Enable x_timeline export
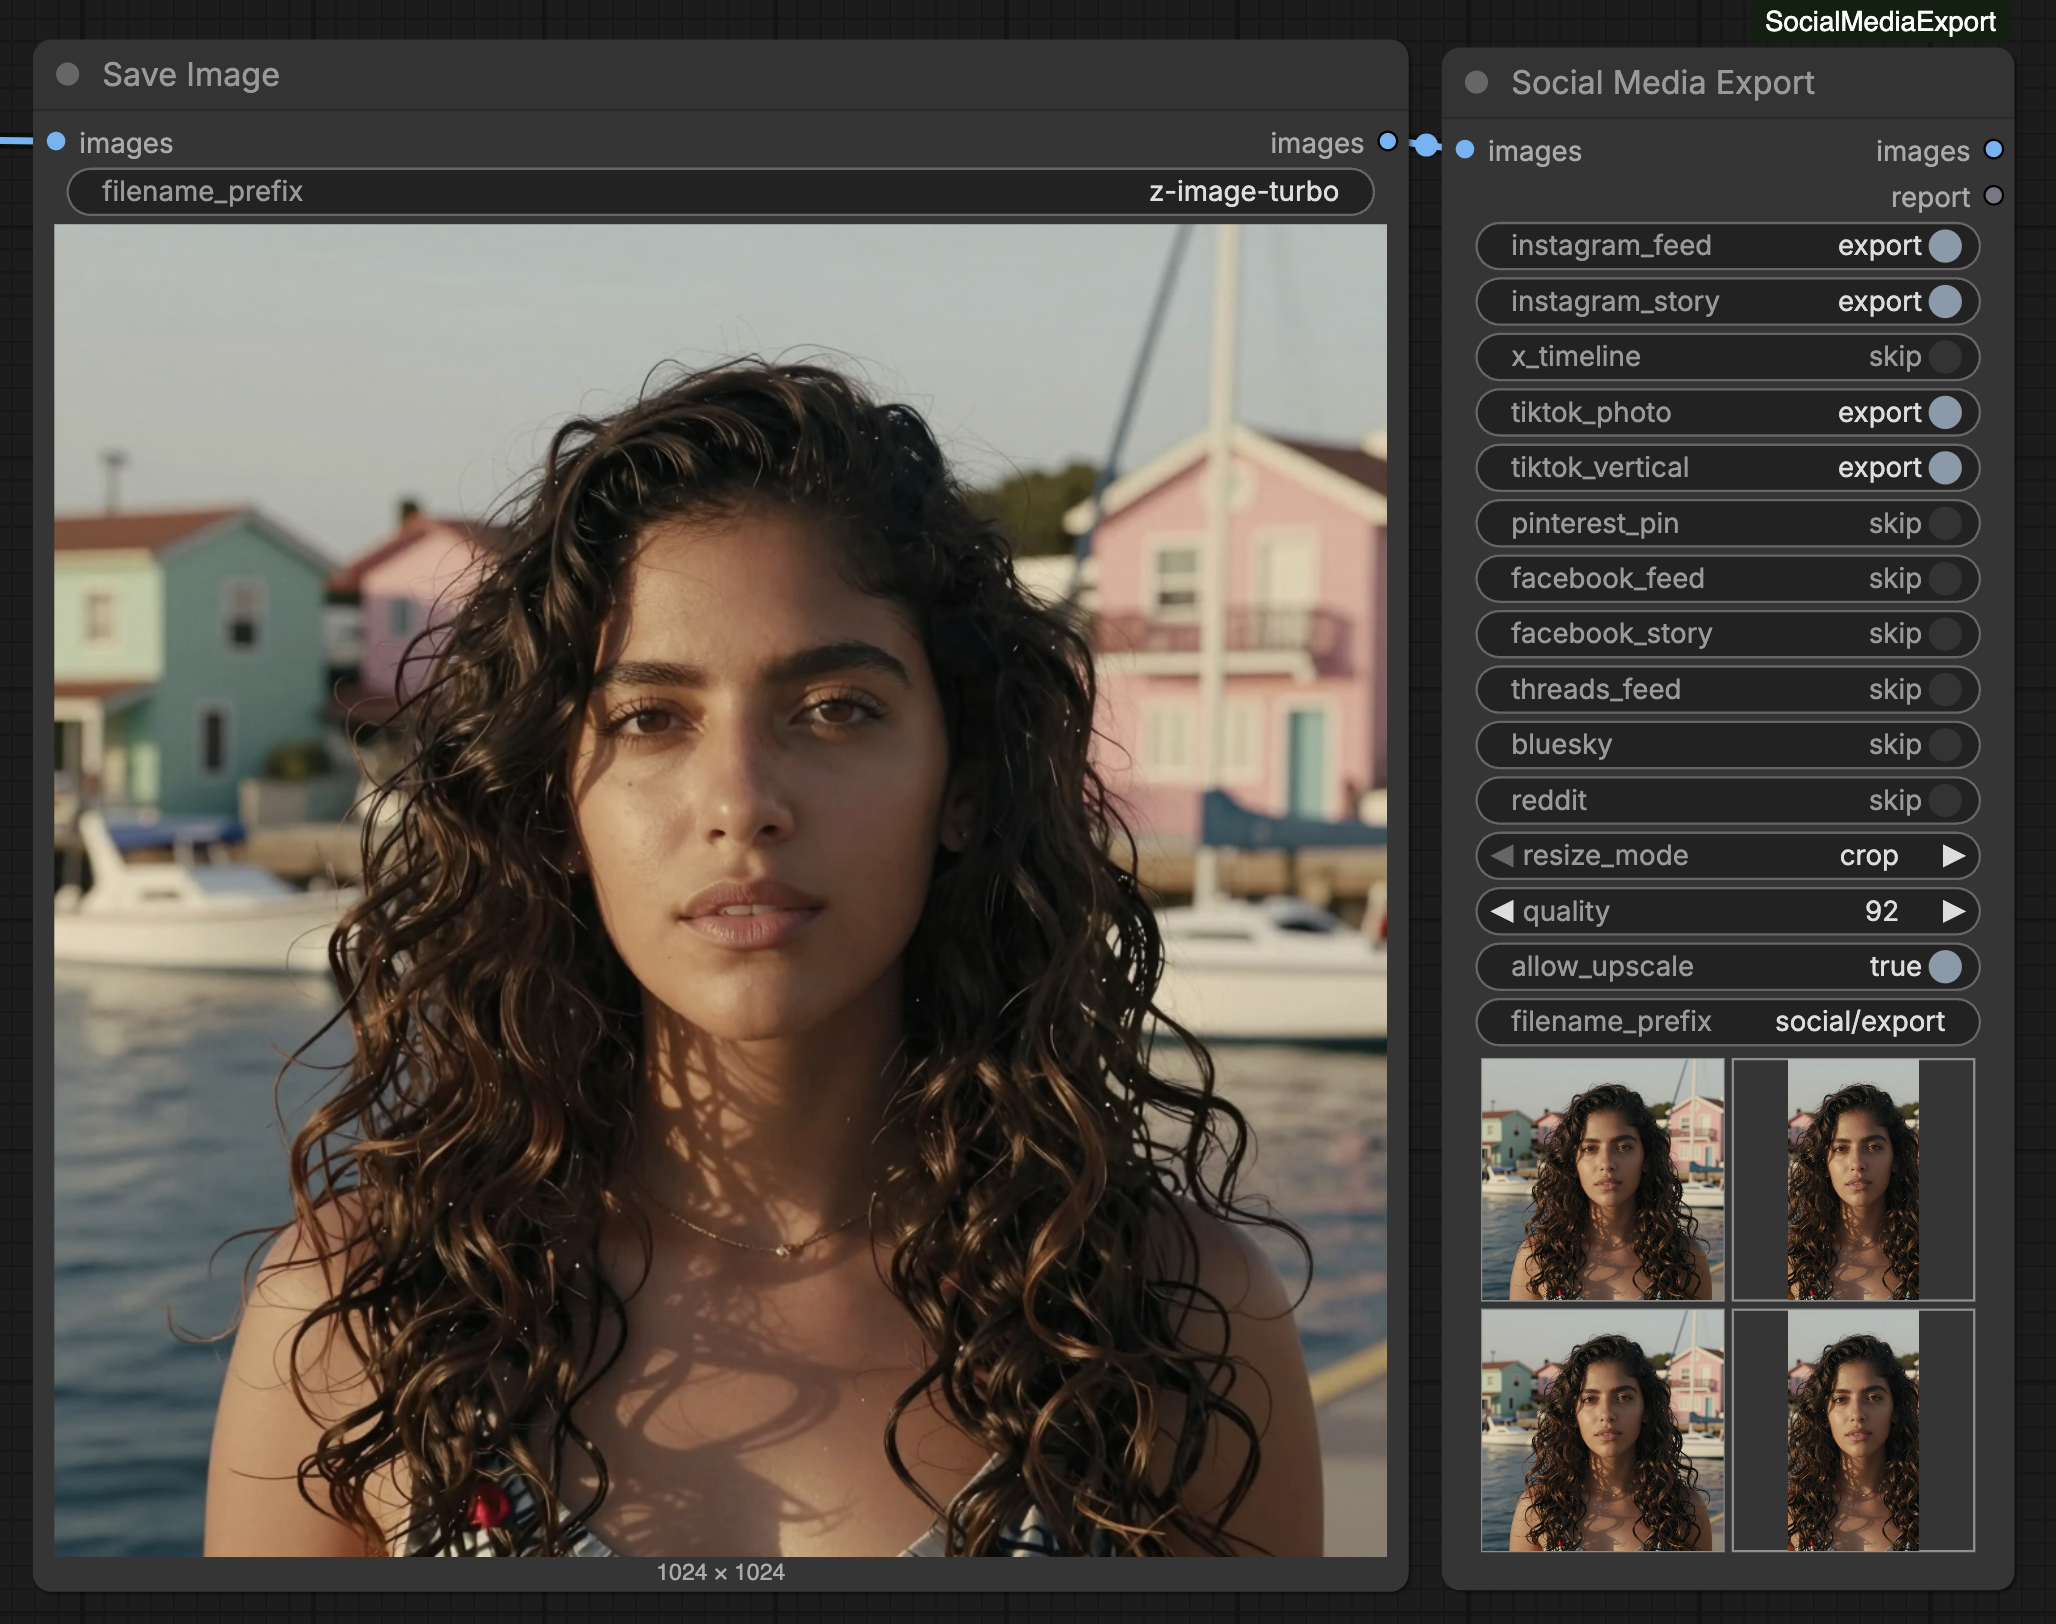2056x1624 pixels. coord(1945,357)
